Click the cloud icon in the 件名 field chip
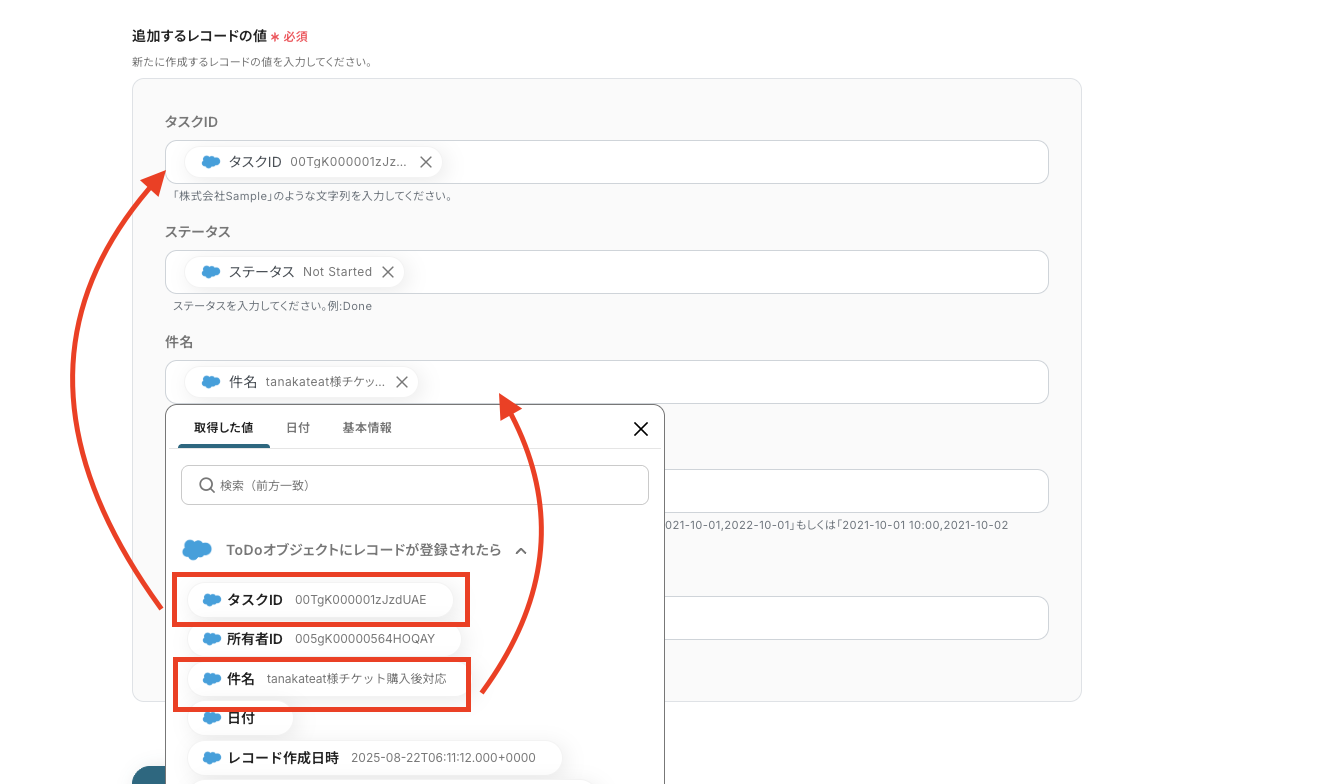1344x784 pixels. [x=211, y=382]
